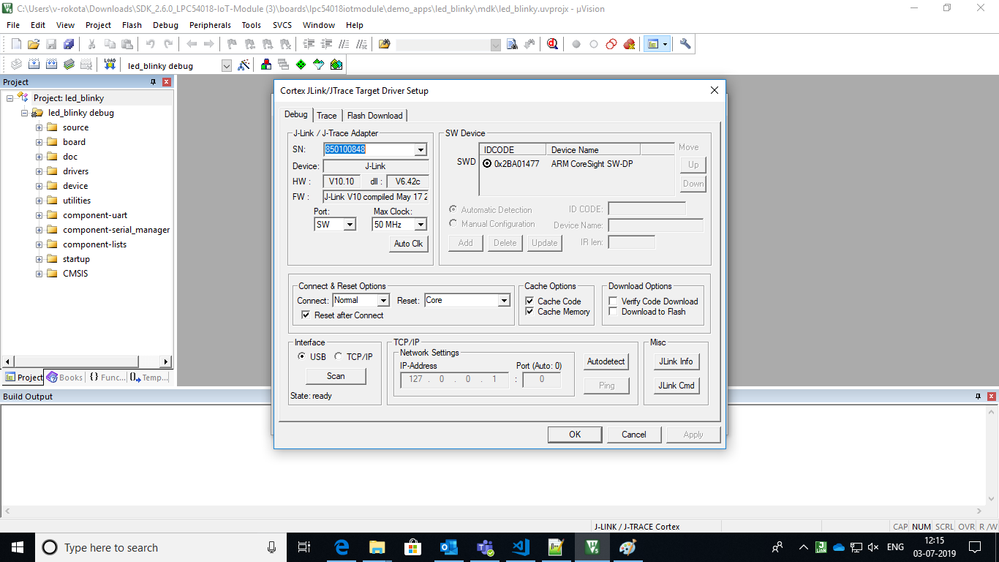Click the JLink Info button
Viewport: 999px width, 562px height.
(x=676, y=361)
